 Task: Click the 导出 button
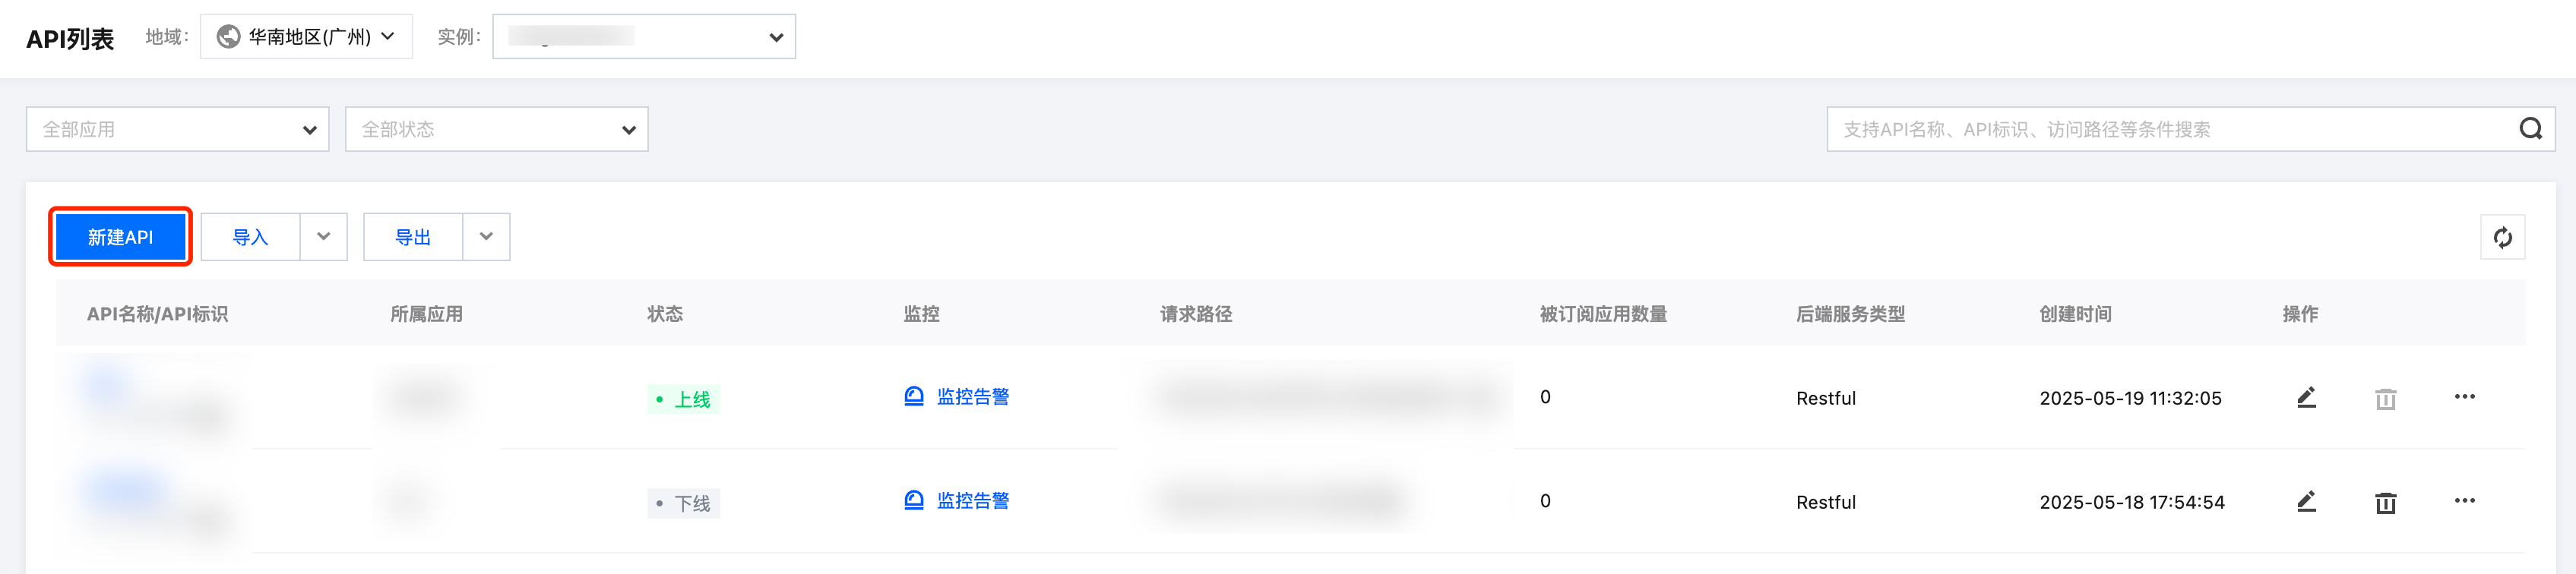coord(413,237)
